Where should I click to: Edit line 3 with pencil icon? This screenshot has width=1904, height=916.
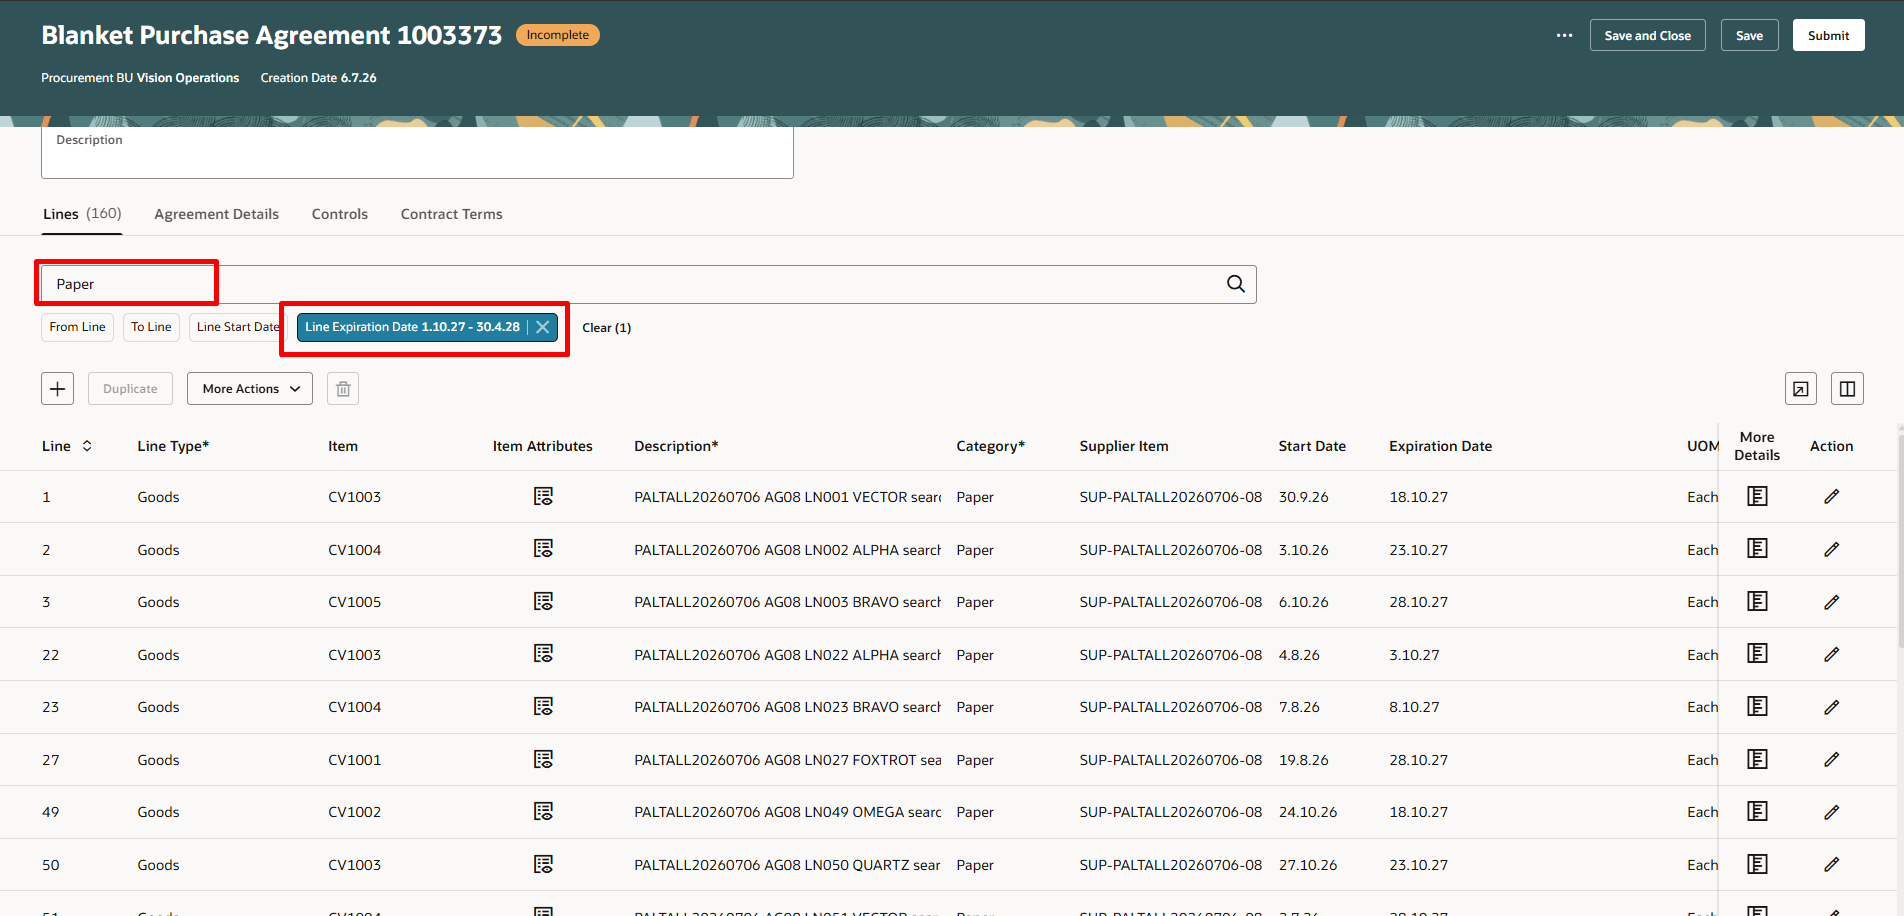point(1831,602)
